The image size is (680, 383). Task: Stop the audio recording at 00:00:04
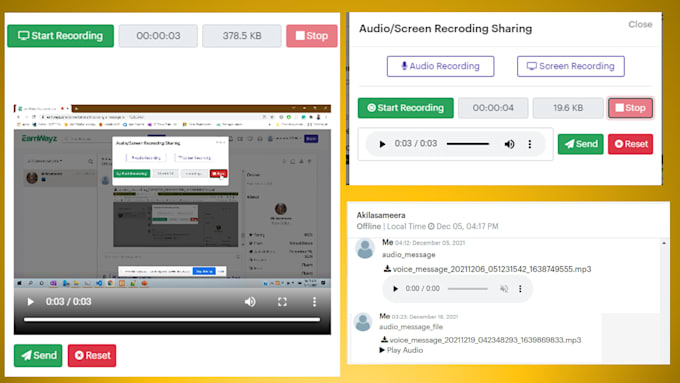pyautogui.click(x=631, y=108)
